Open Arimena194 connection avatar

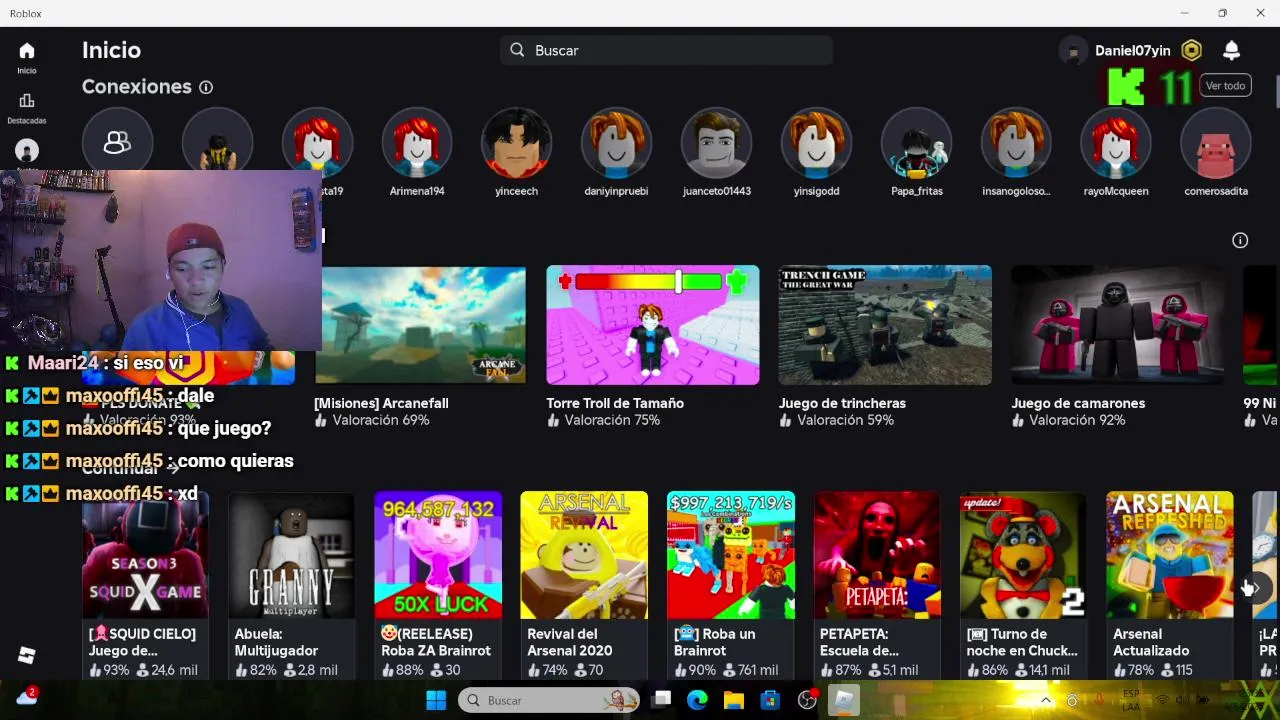pyautogui.click(x=417, y=143)
